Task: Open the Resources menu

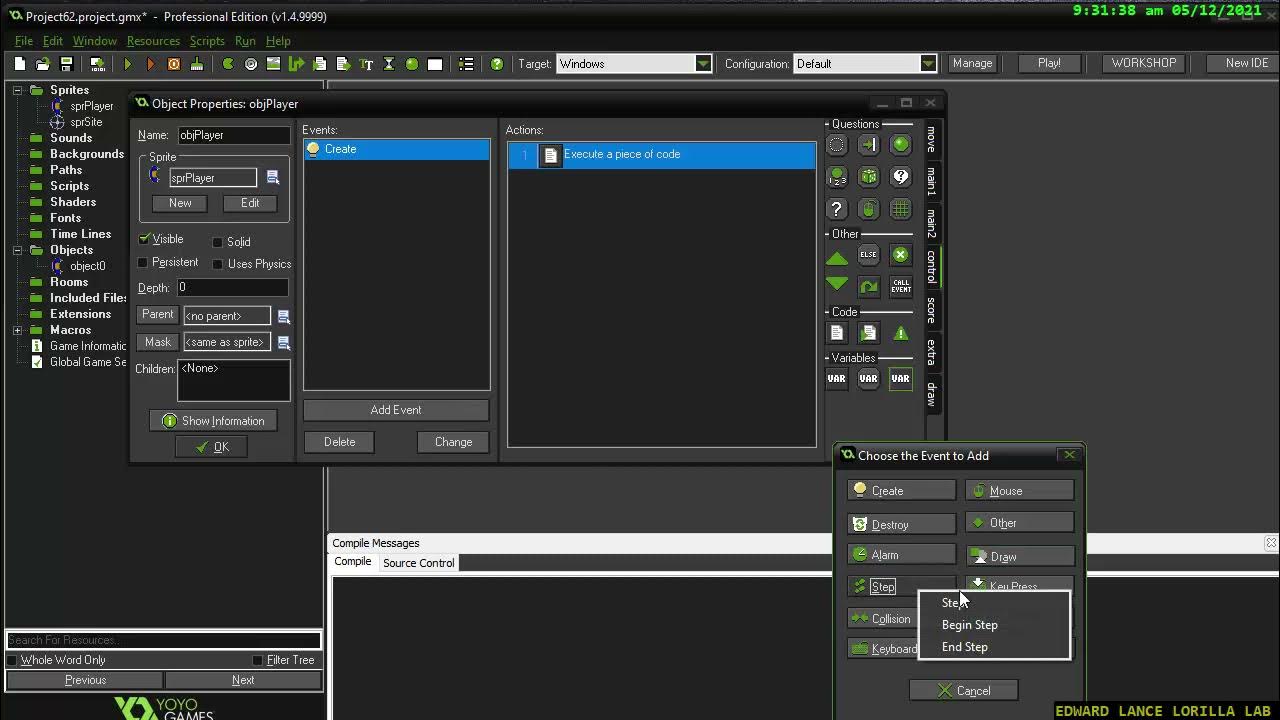Action: click(x=153, y=41)
